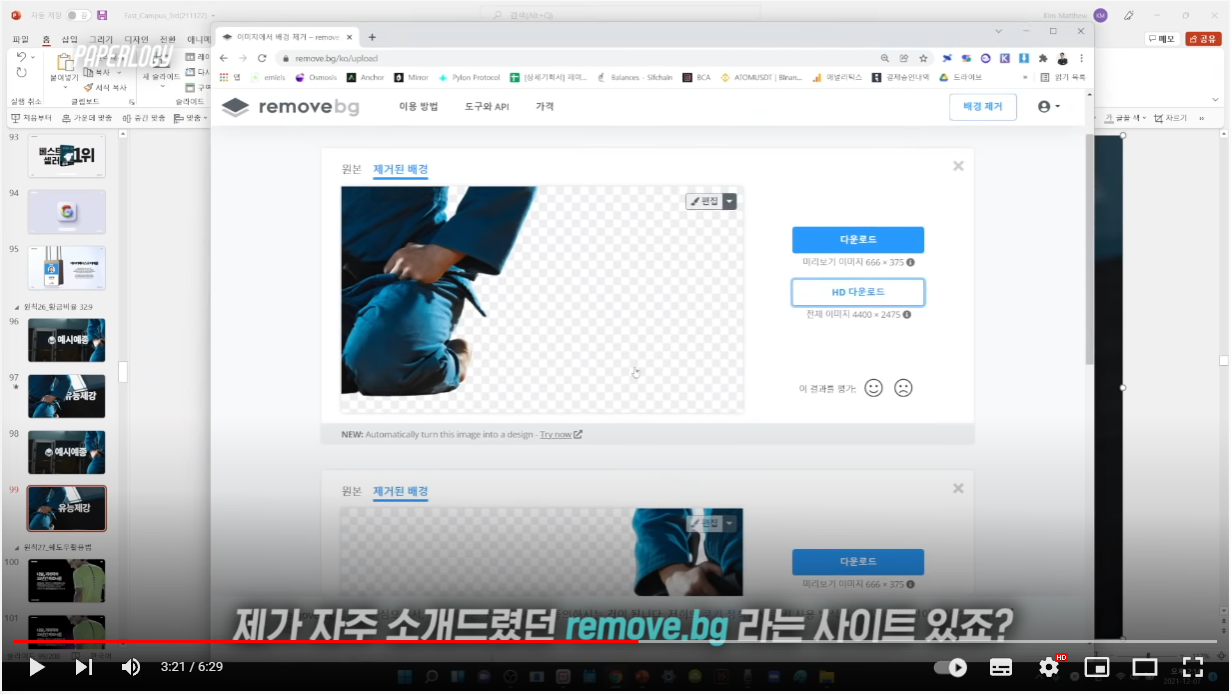Open Chrome three-dot menu
The image size is (1231, 694).
click(x=1081, y=58)
